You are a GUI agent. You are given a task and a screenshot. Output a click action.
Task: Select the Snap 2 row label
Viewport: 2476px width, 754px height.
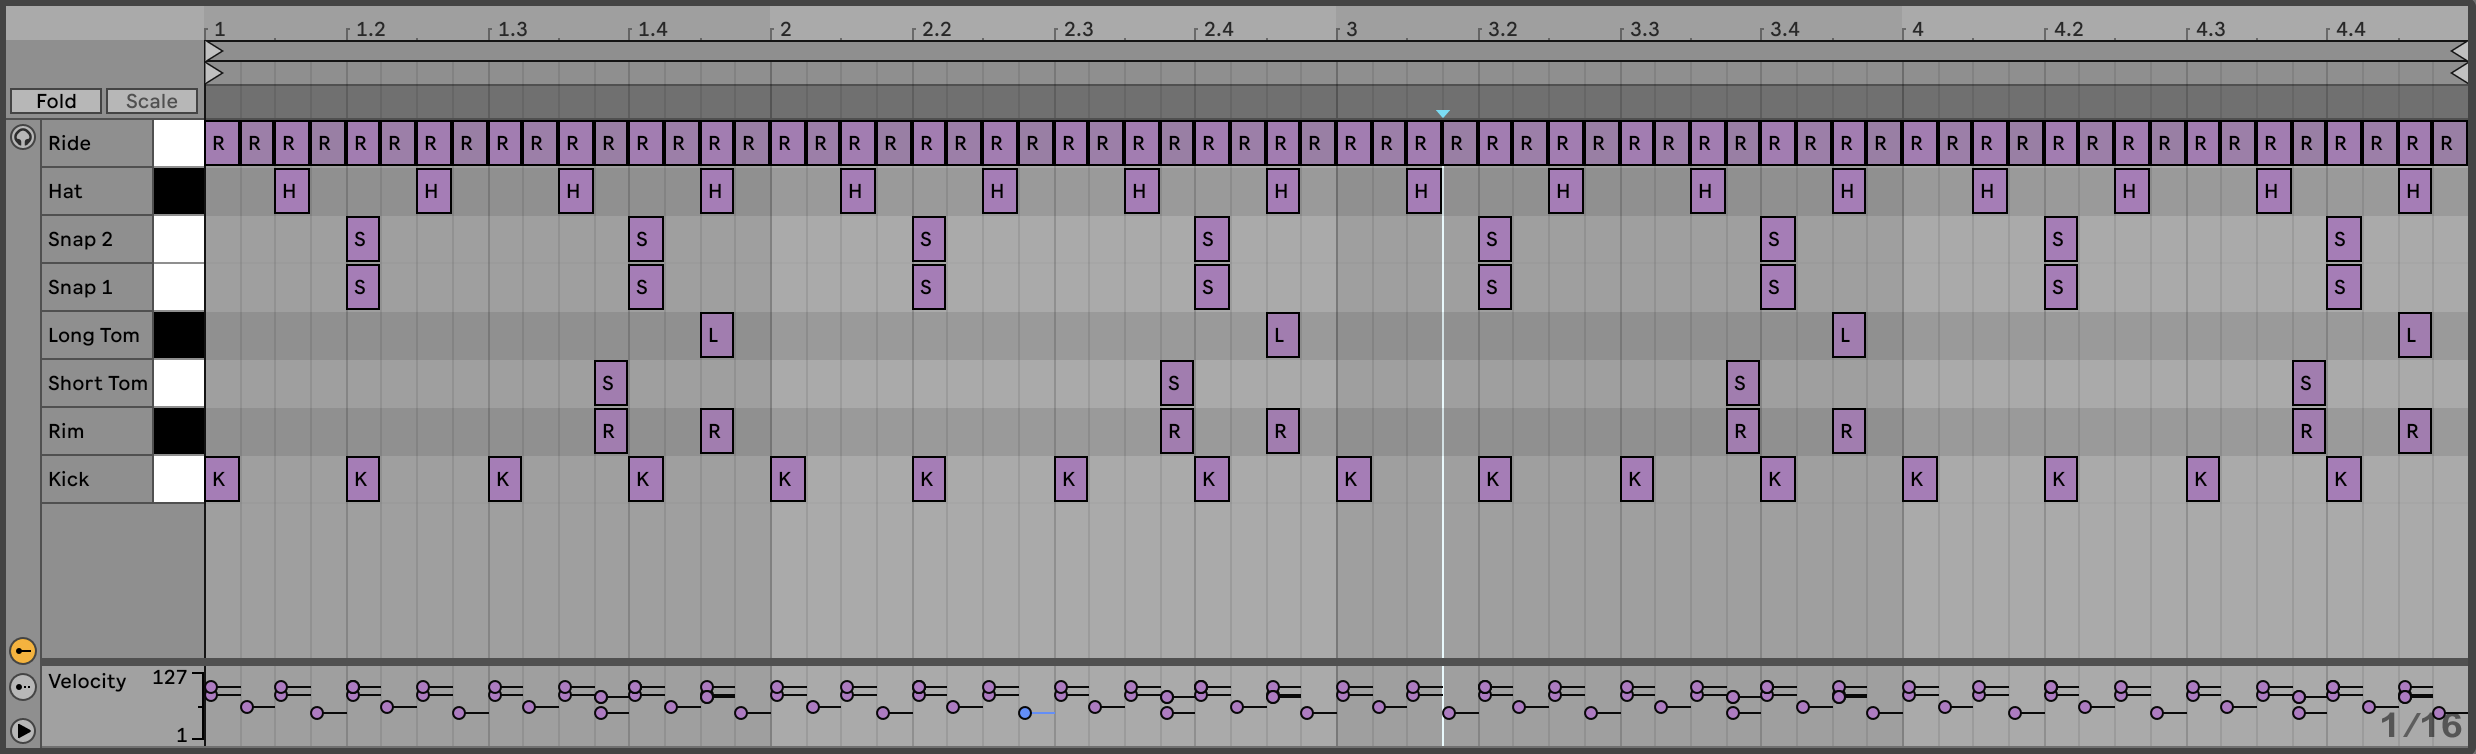[x=97, y=239]
